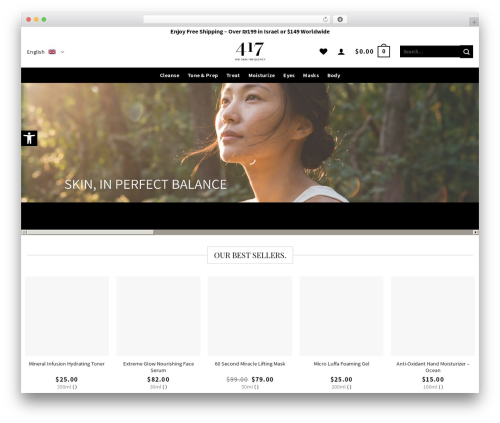Click the 60 Second Miracle Lifting Mask image
Viewport: 500px width, 423px height.
coord(250,316)
